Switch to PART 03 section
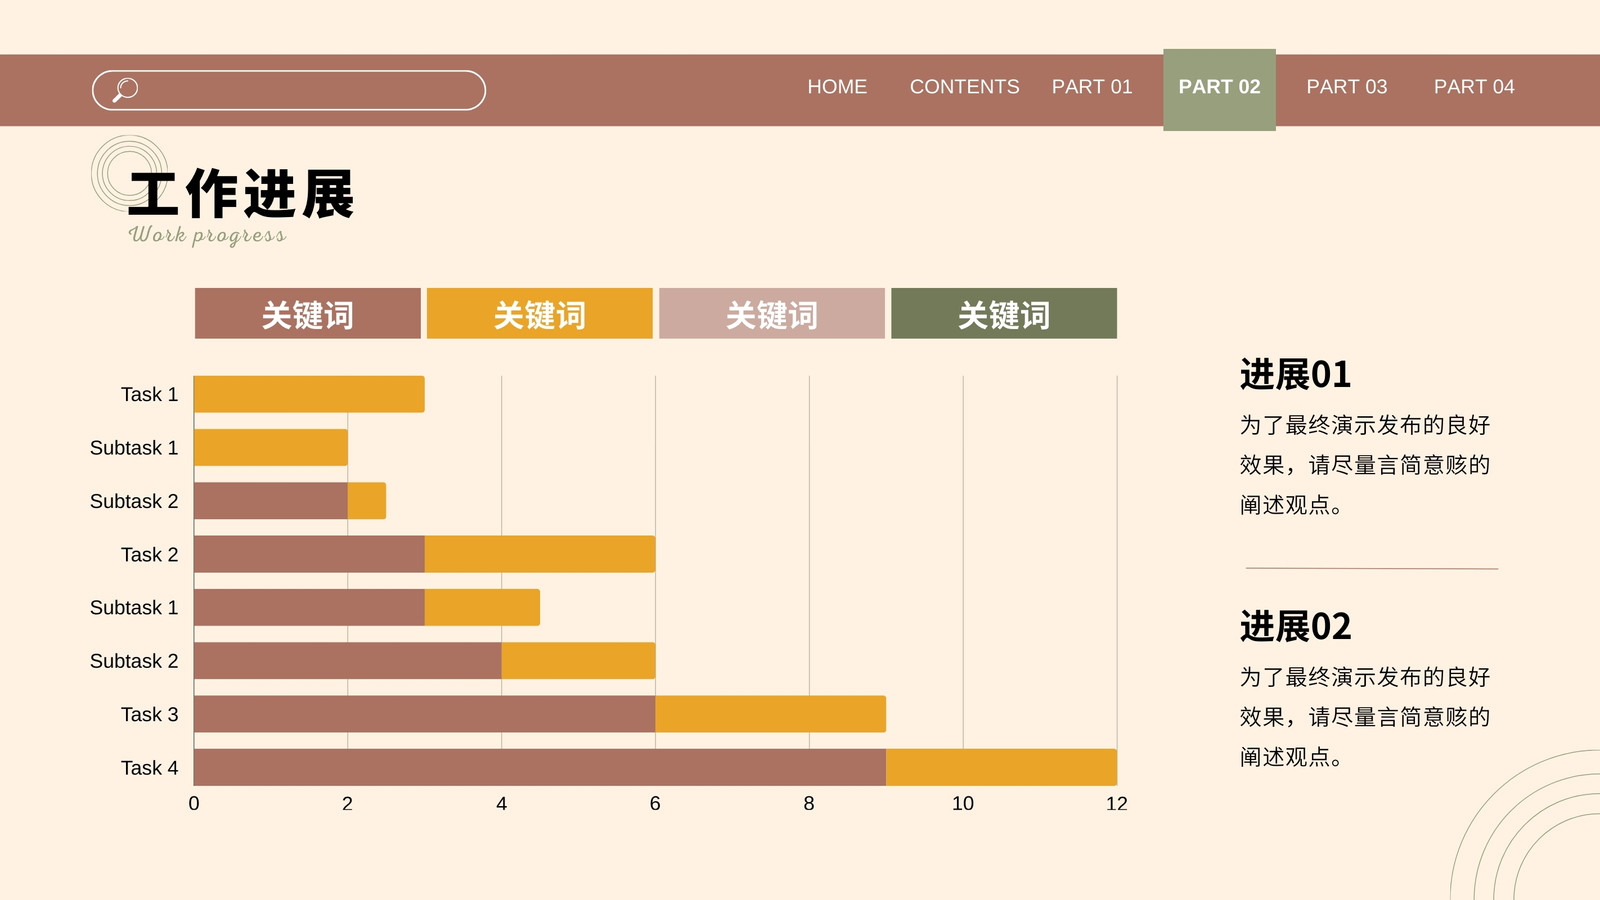Image resolution: width=1600 pixels, height=900 pixels. (1347, 87)
